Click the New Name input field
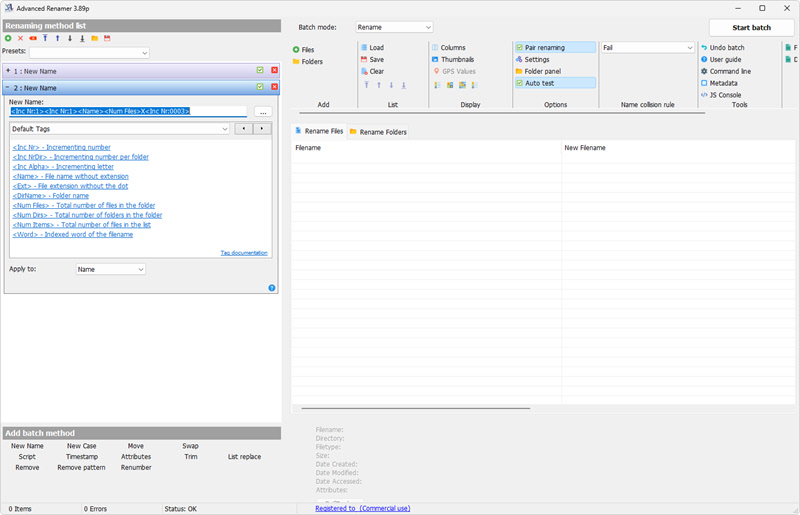This screenshot has height=515, width=800. (128, 111)
